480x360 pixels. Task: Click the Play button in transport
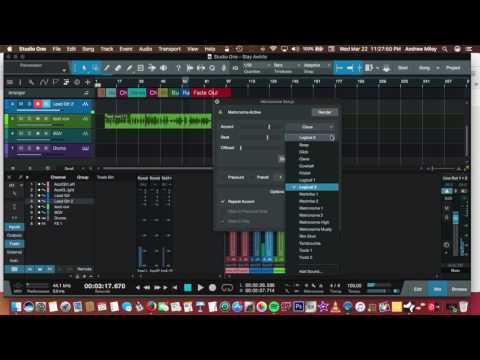200,287
